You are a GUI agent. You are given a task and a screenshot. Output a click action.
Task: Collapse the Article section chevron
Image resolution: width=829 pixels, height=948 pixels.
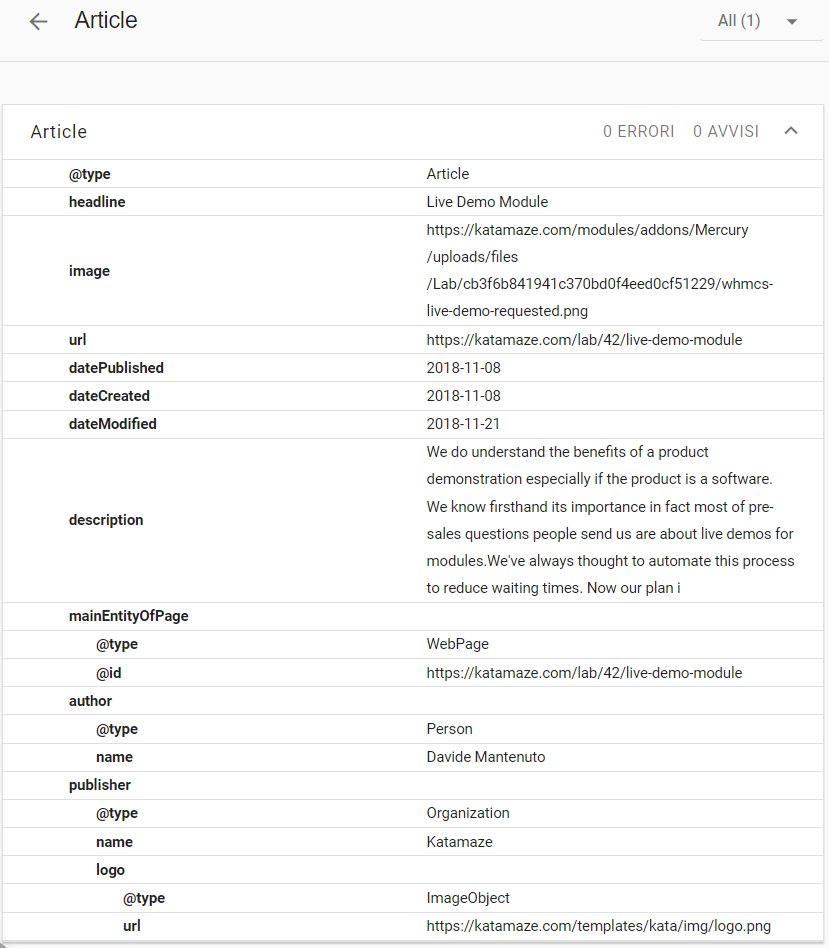[791, 131]
